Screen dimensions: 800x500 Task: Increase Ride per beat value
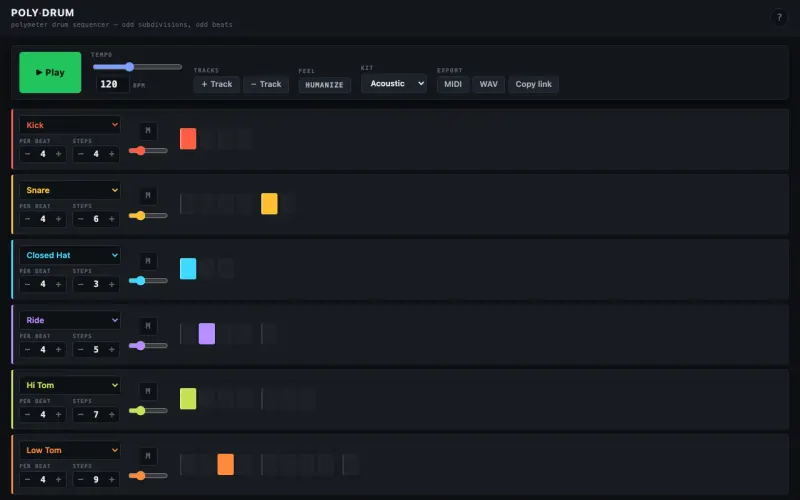pos(58,349)
